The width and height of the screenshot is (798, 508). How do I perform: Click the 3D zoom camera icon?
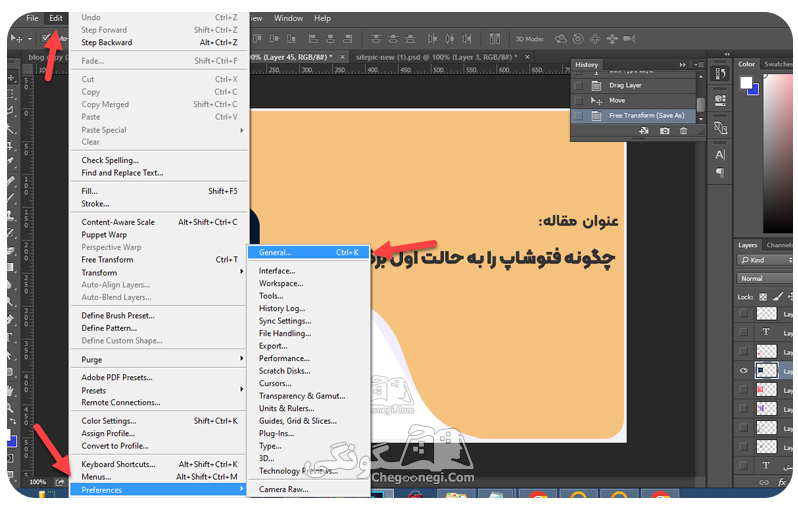tap(630, 39)
